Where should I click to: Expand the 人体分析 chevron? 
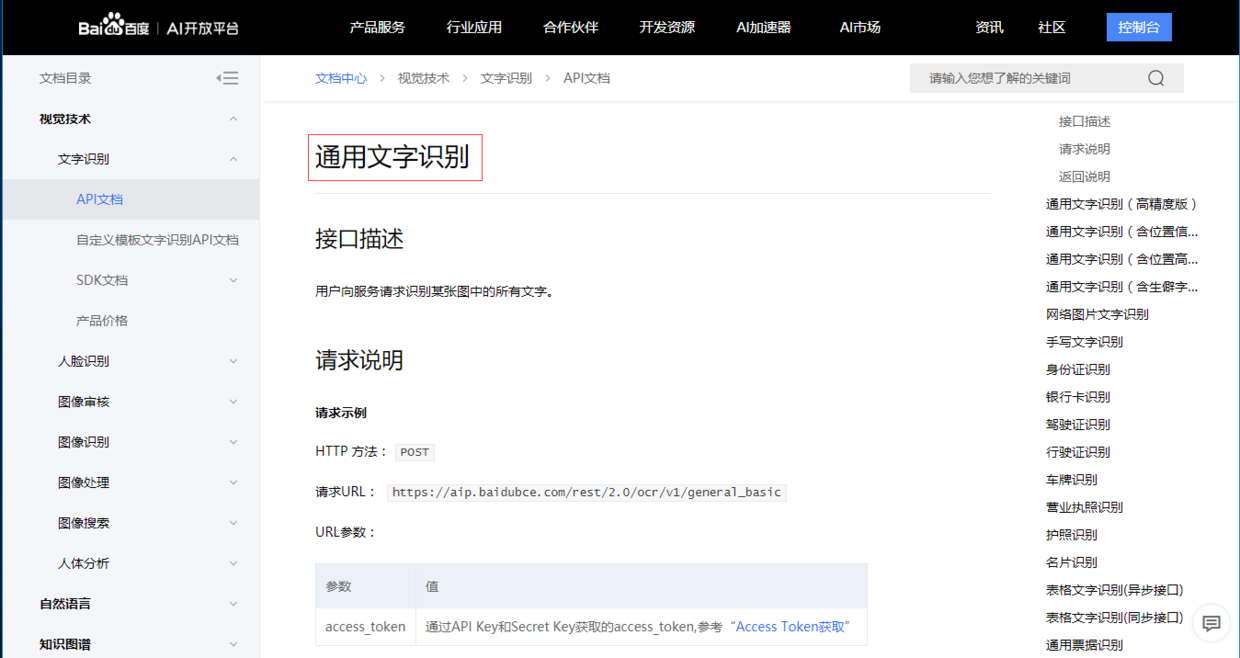tap(233, 563)
